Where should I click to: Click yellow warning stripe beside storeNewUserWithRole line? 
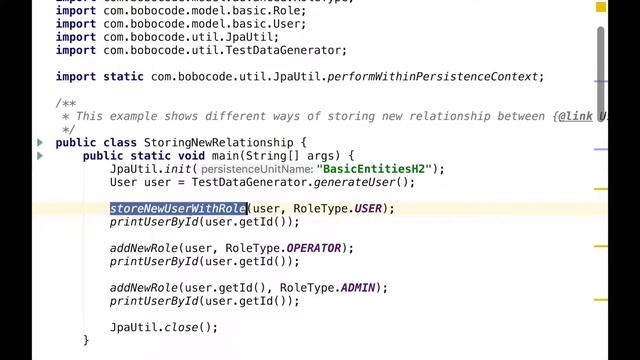click(600, 189)
